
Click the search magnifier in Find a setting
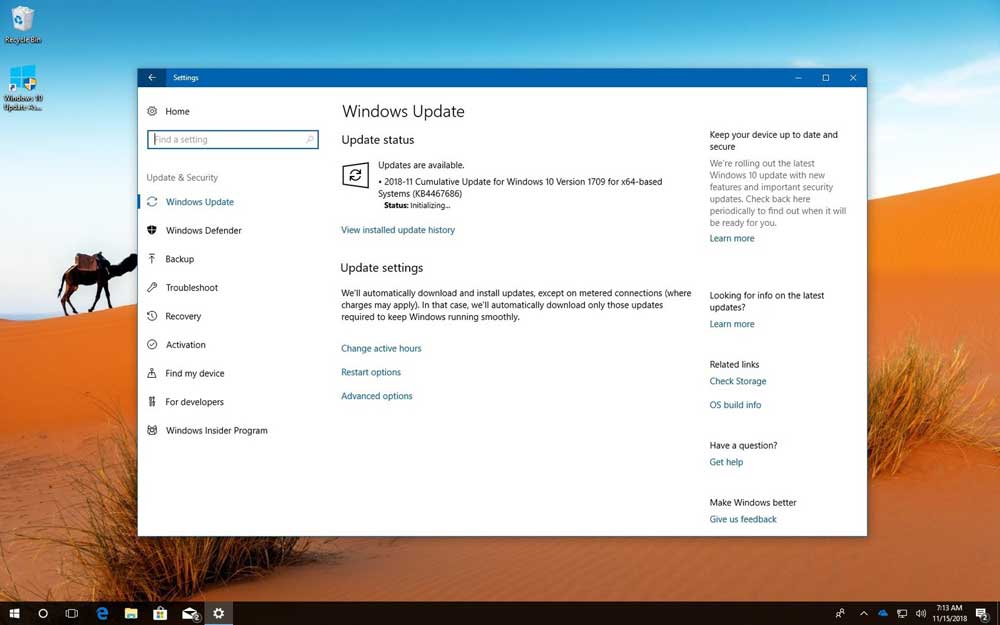[x=310, y=139]
